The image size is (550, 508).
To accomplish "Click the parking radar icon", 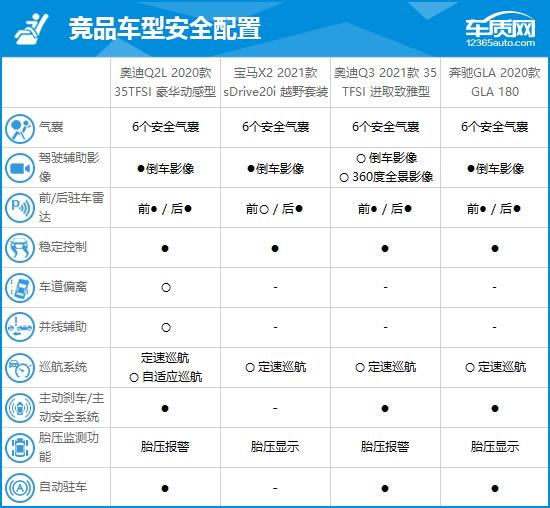I will [x=20, y=208].
